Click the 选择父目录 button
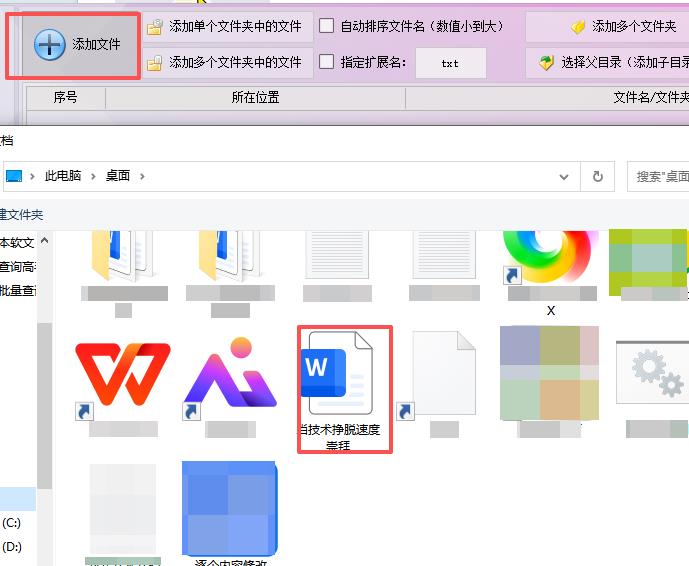This screenshot has width=689, height=566. point(612,62)
